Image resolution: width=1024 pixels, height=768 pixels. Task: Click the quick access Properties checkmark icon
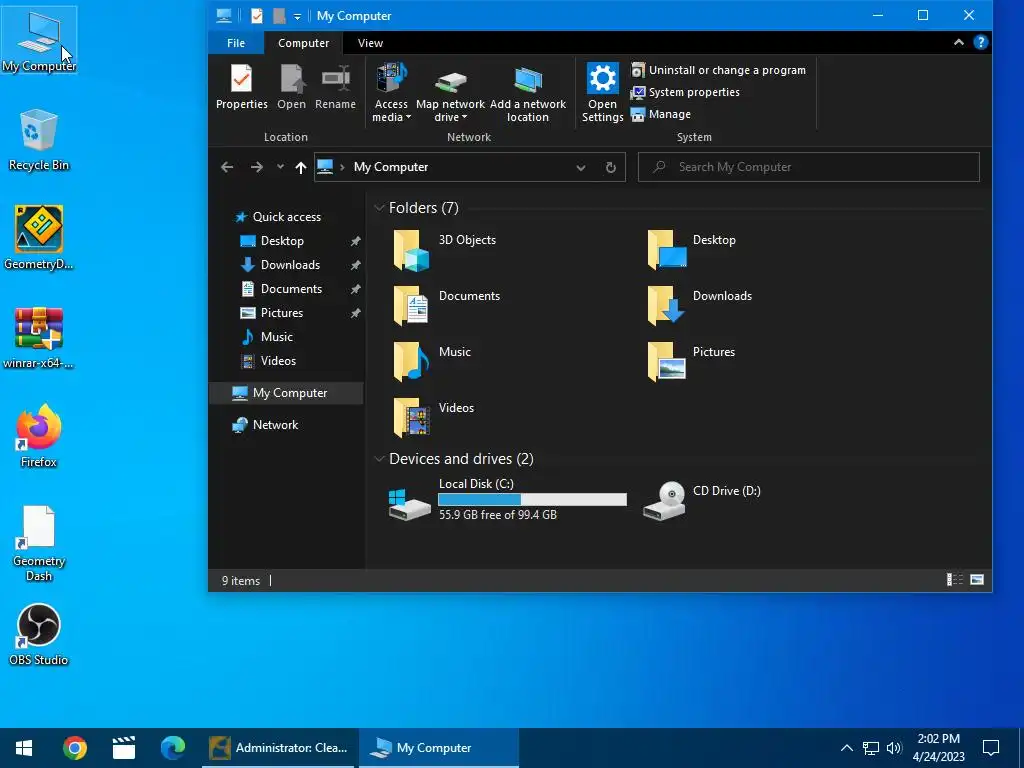pos(257,16)
